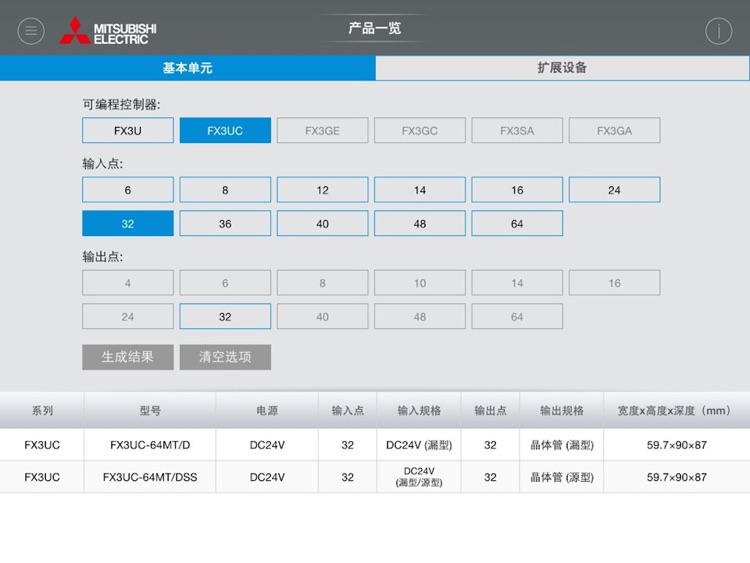Tap the Mitsubishi Electric logo
Image resolution: width=750 pixels, height=563 pixels.
pos(108,31)
